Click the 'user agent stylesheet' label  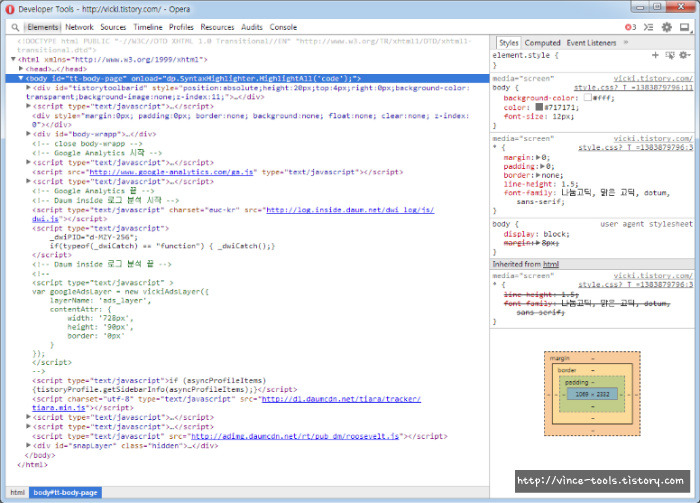(646, 224)
